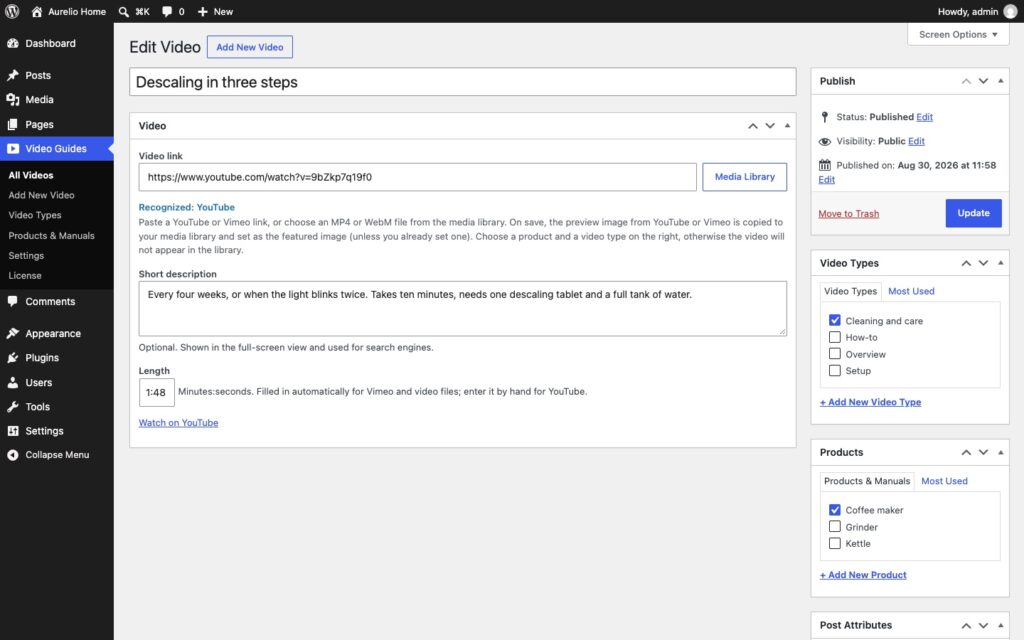Switch to Most Used tab in Products
1024x640 pixels.
(944, 481)
